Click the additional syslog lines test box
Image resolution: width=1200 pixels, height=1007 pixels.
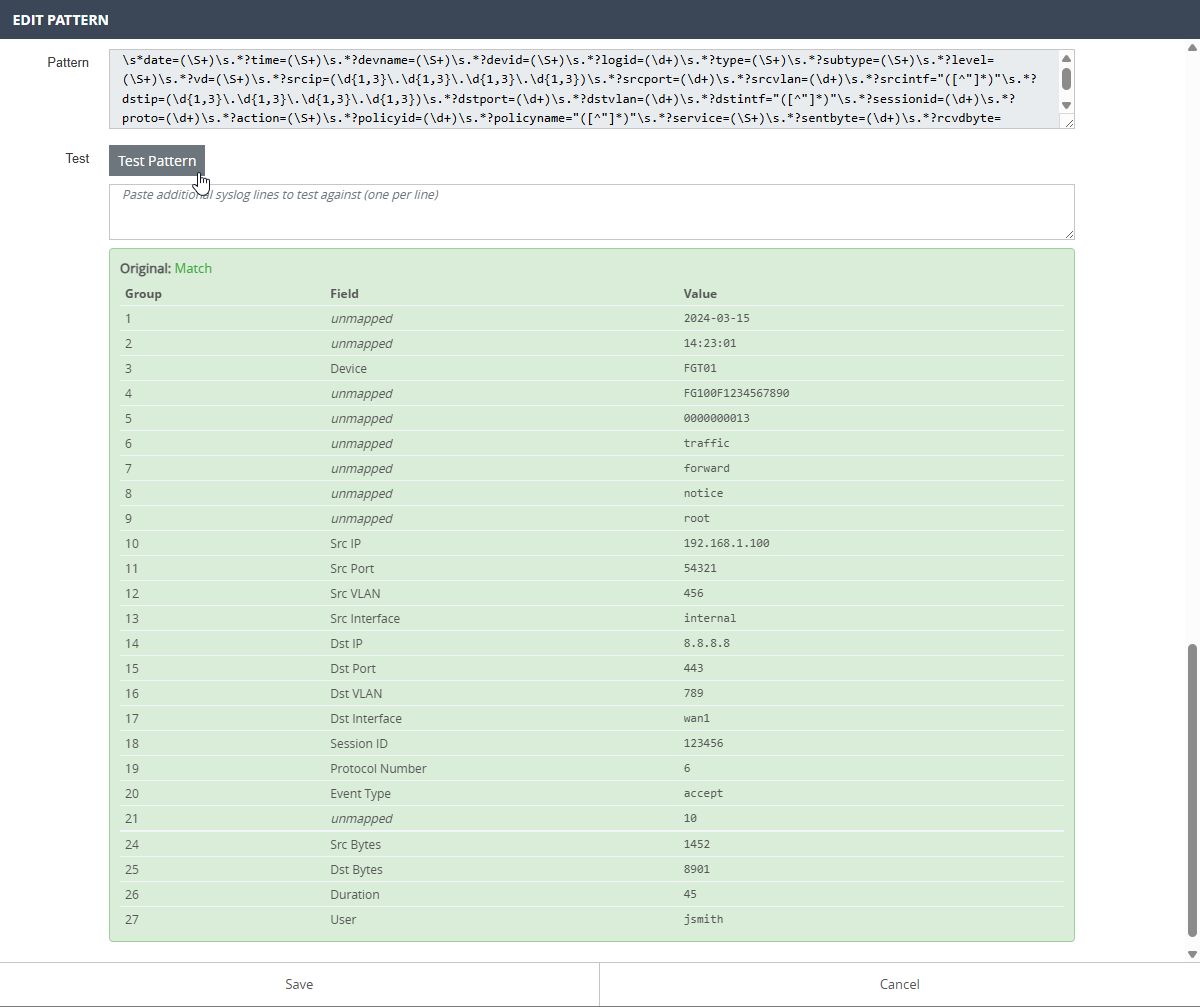(x=592, y=212)
